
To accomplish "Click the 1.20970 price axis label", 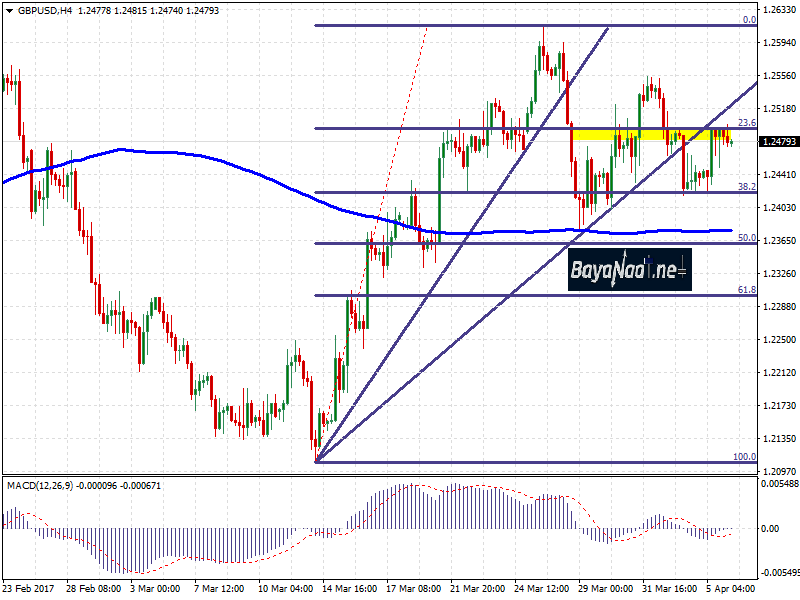I will [779, 471].
